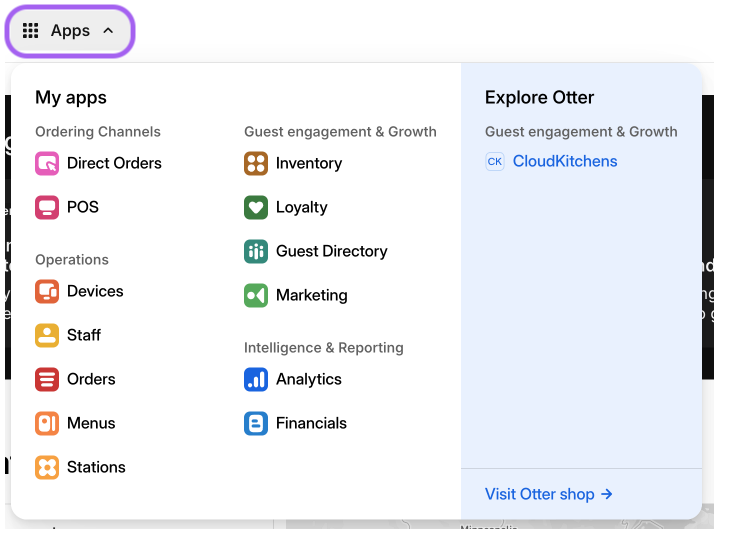The height and width of the screenshot is (538, 730).
Task: Click the brown Inventory icon
Action: click(x=256, y=163)
